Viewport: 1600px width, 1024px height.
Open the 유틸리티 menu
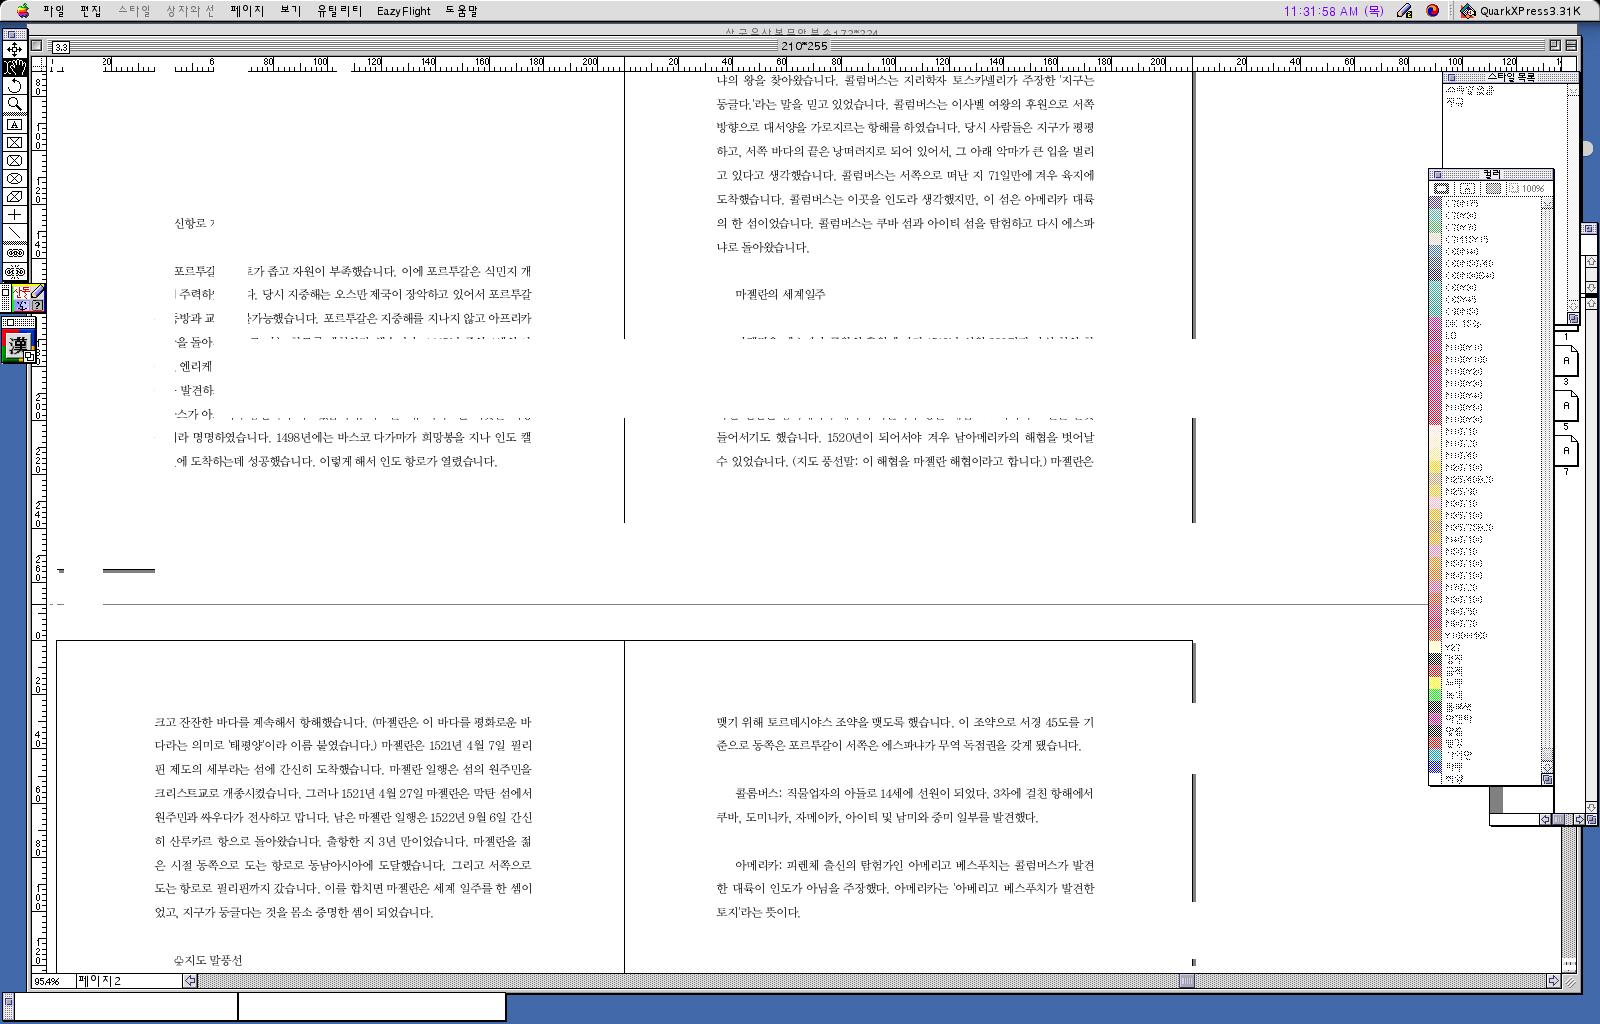[339, 11]
